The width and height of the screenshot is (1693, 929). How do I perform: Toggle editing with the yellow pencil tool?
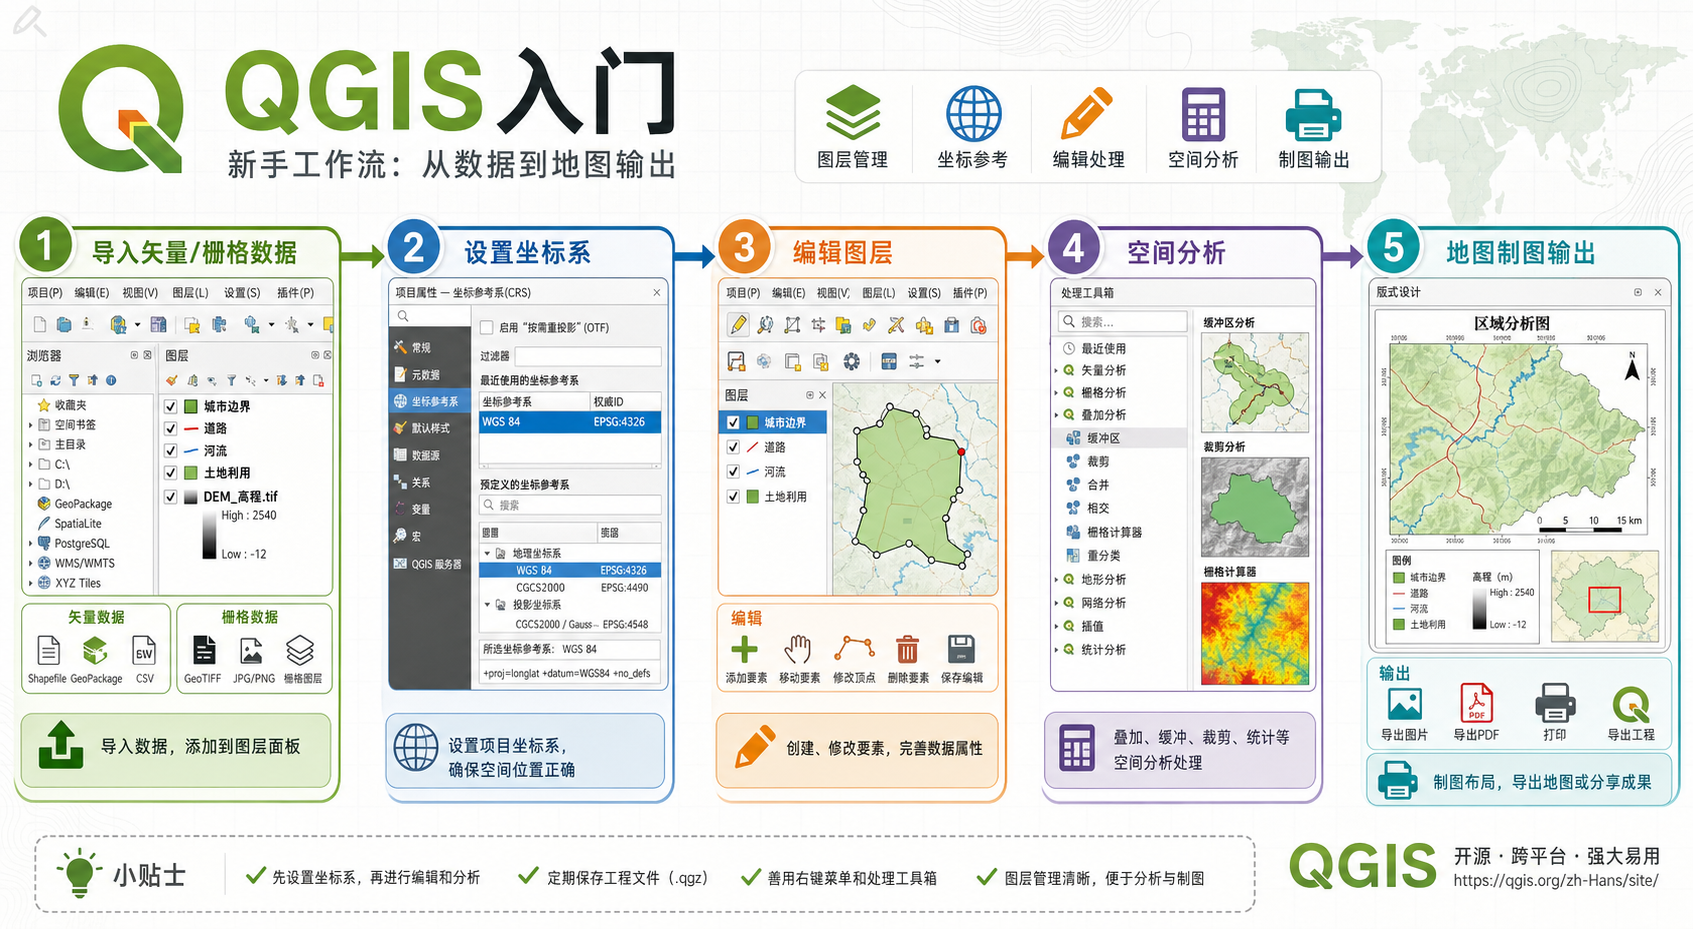coord(738,324)
